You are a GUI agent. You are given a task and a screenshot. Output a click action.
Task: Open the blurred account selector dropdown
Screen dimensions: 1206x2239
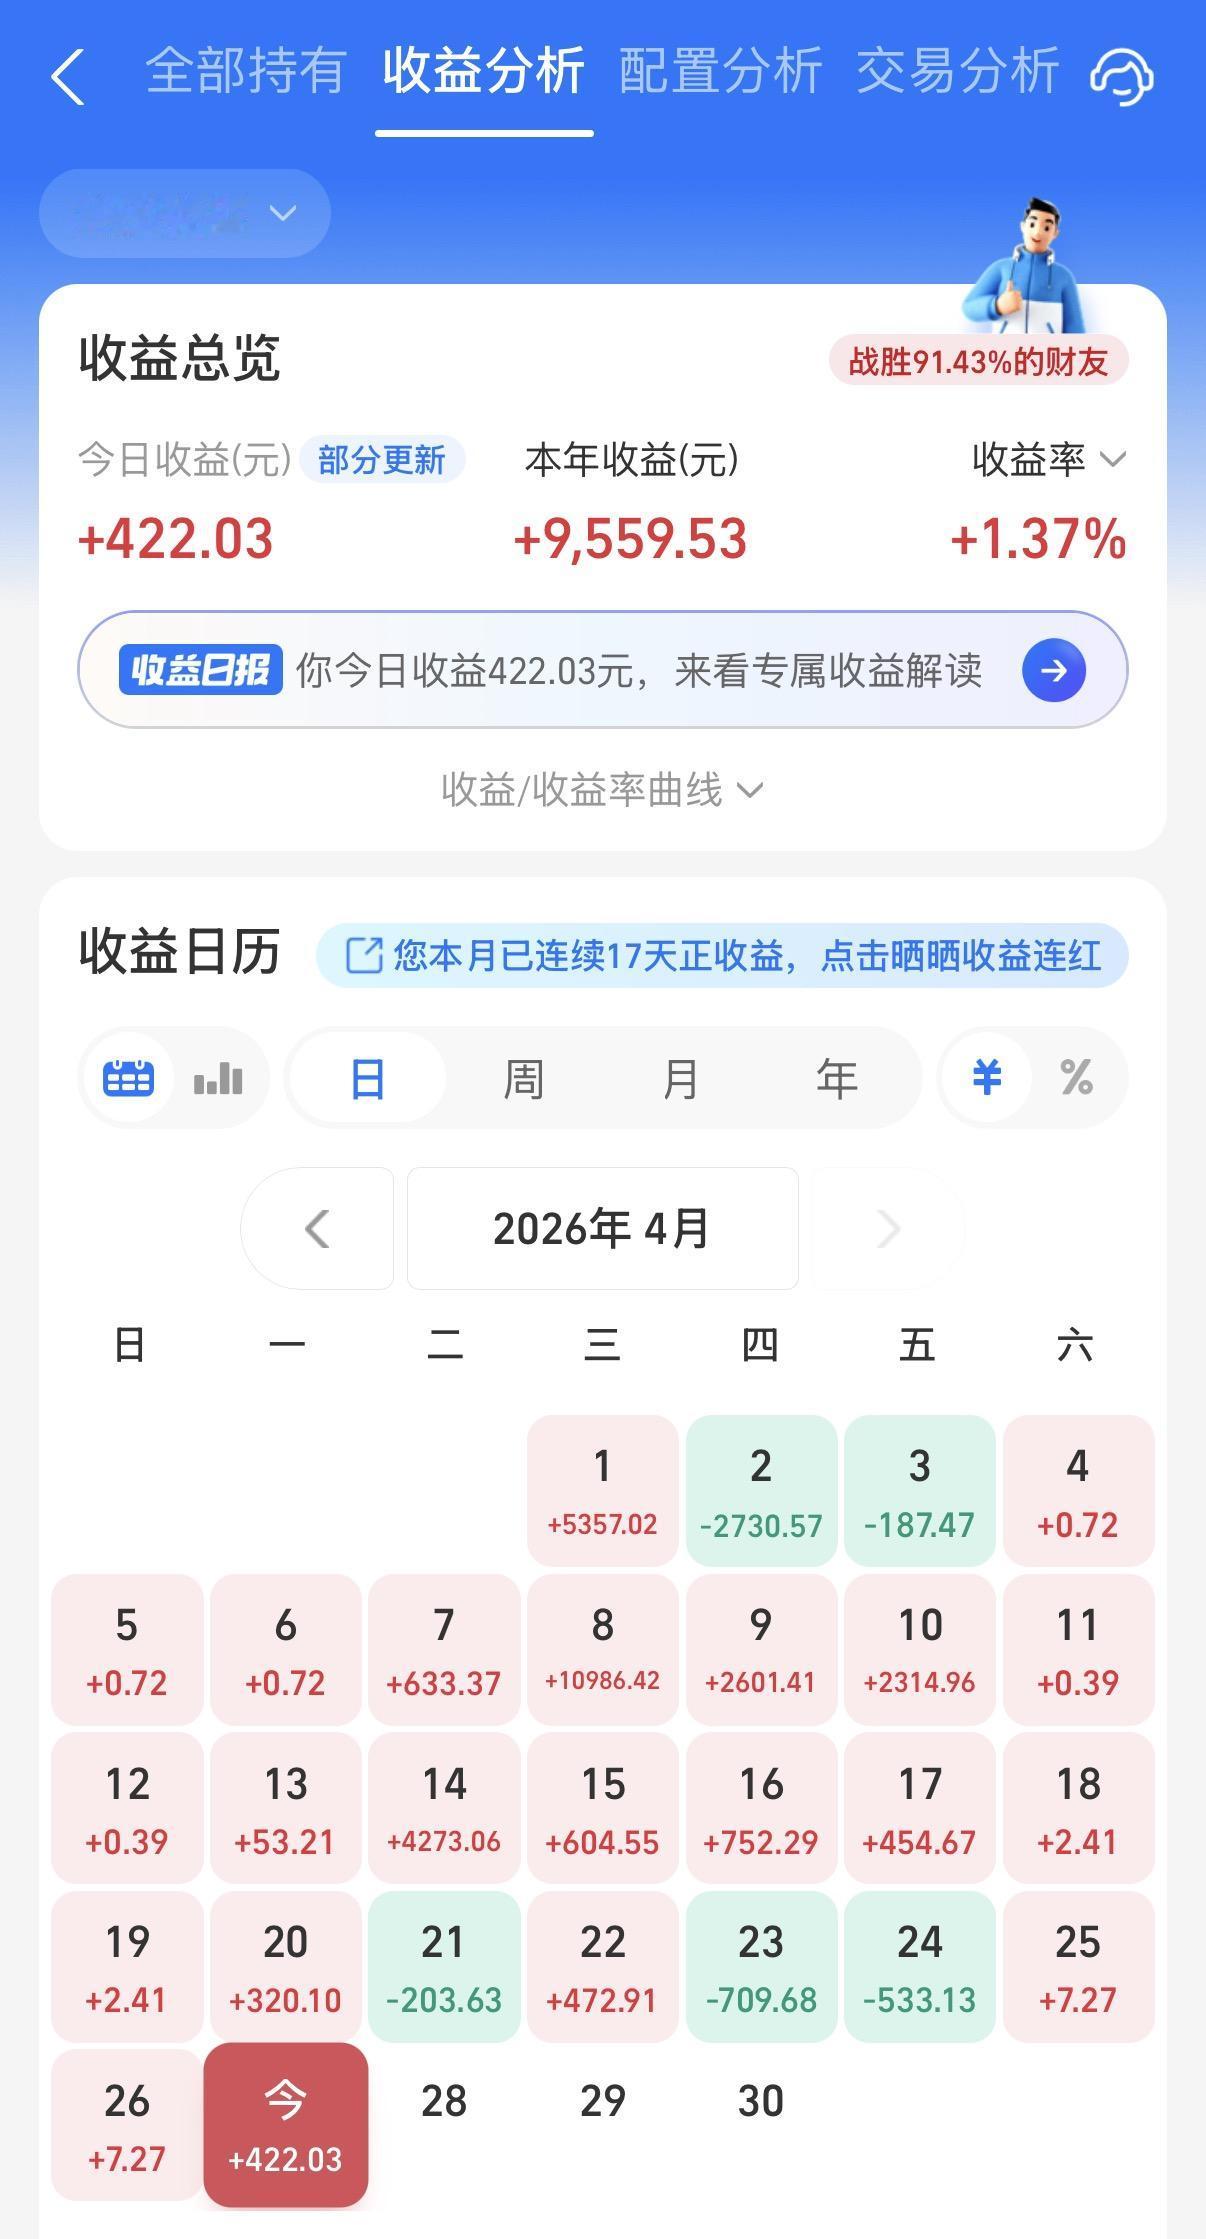pos(185,213)
